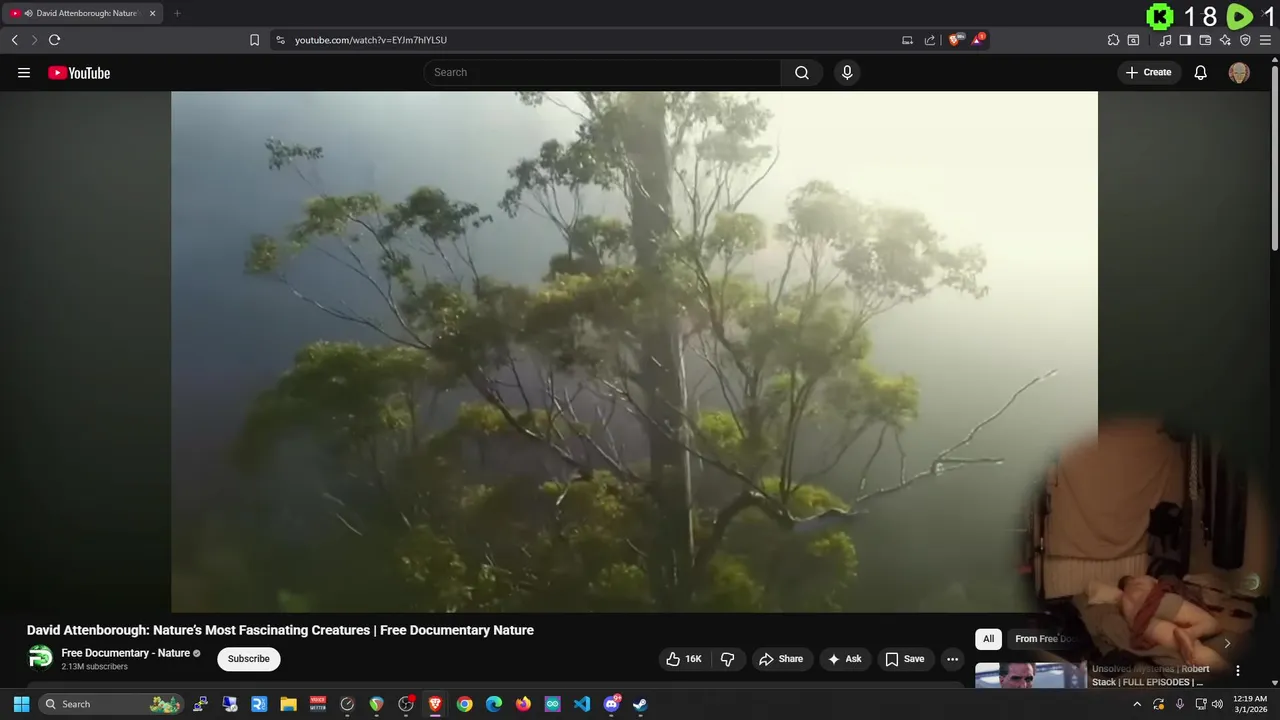
Task: Open Arduino IDE from taskbar
Action: click(x=553, y=704)
